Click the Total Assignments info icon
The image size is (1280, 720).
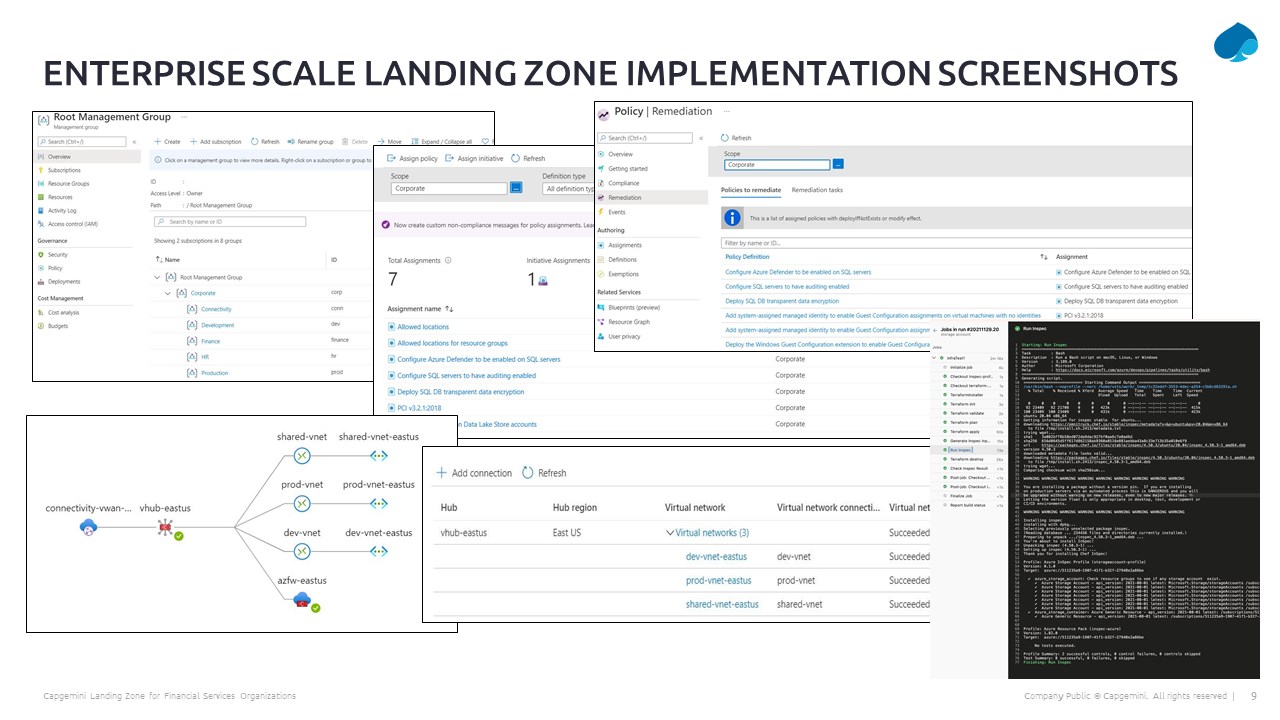[x=449, y=260]
